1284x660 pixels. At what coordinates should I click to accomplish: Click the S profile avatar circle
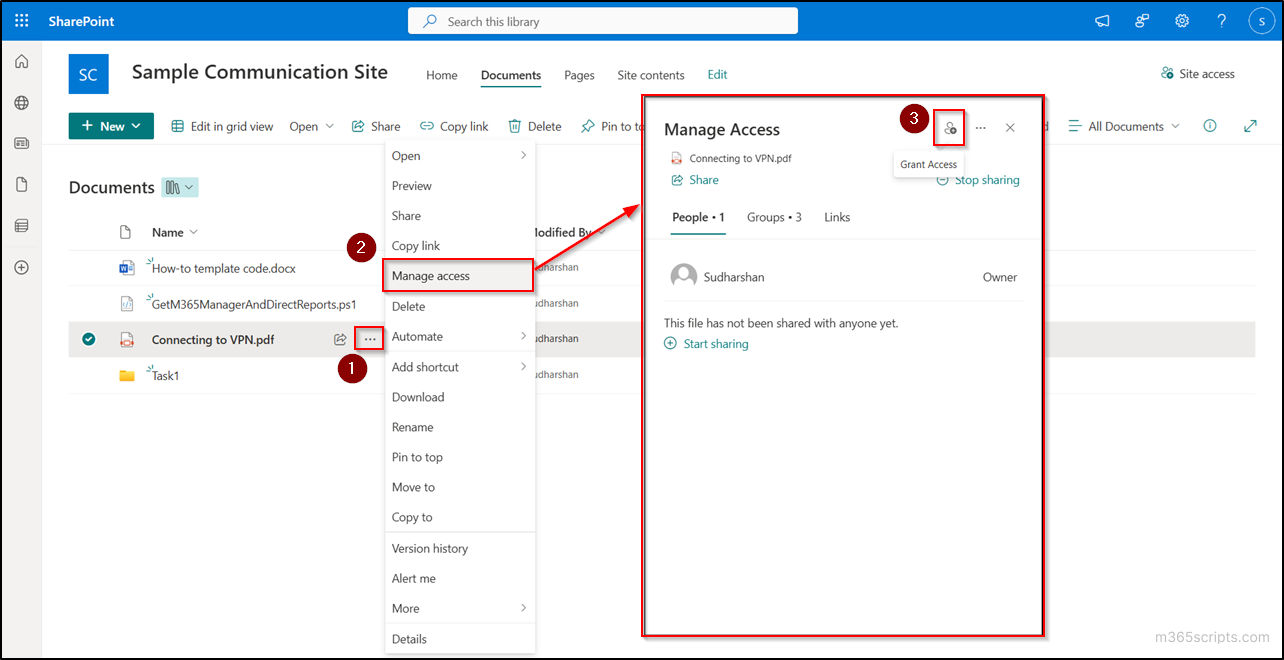point(1261,20)
